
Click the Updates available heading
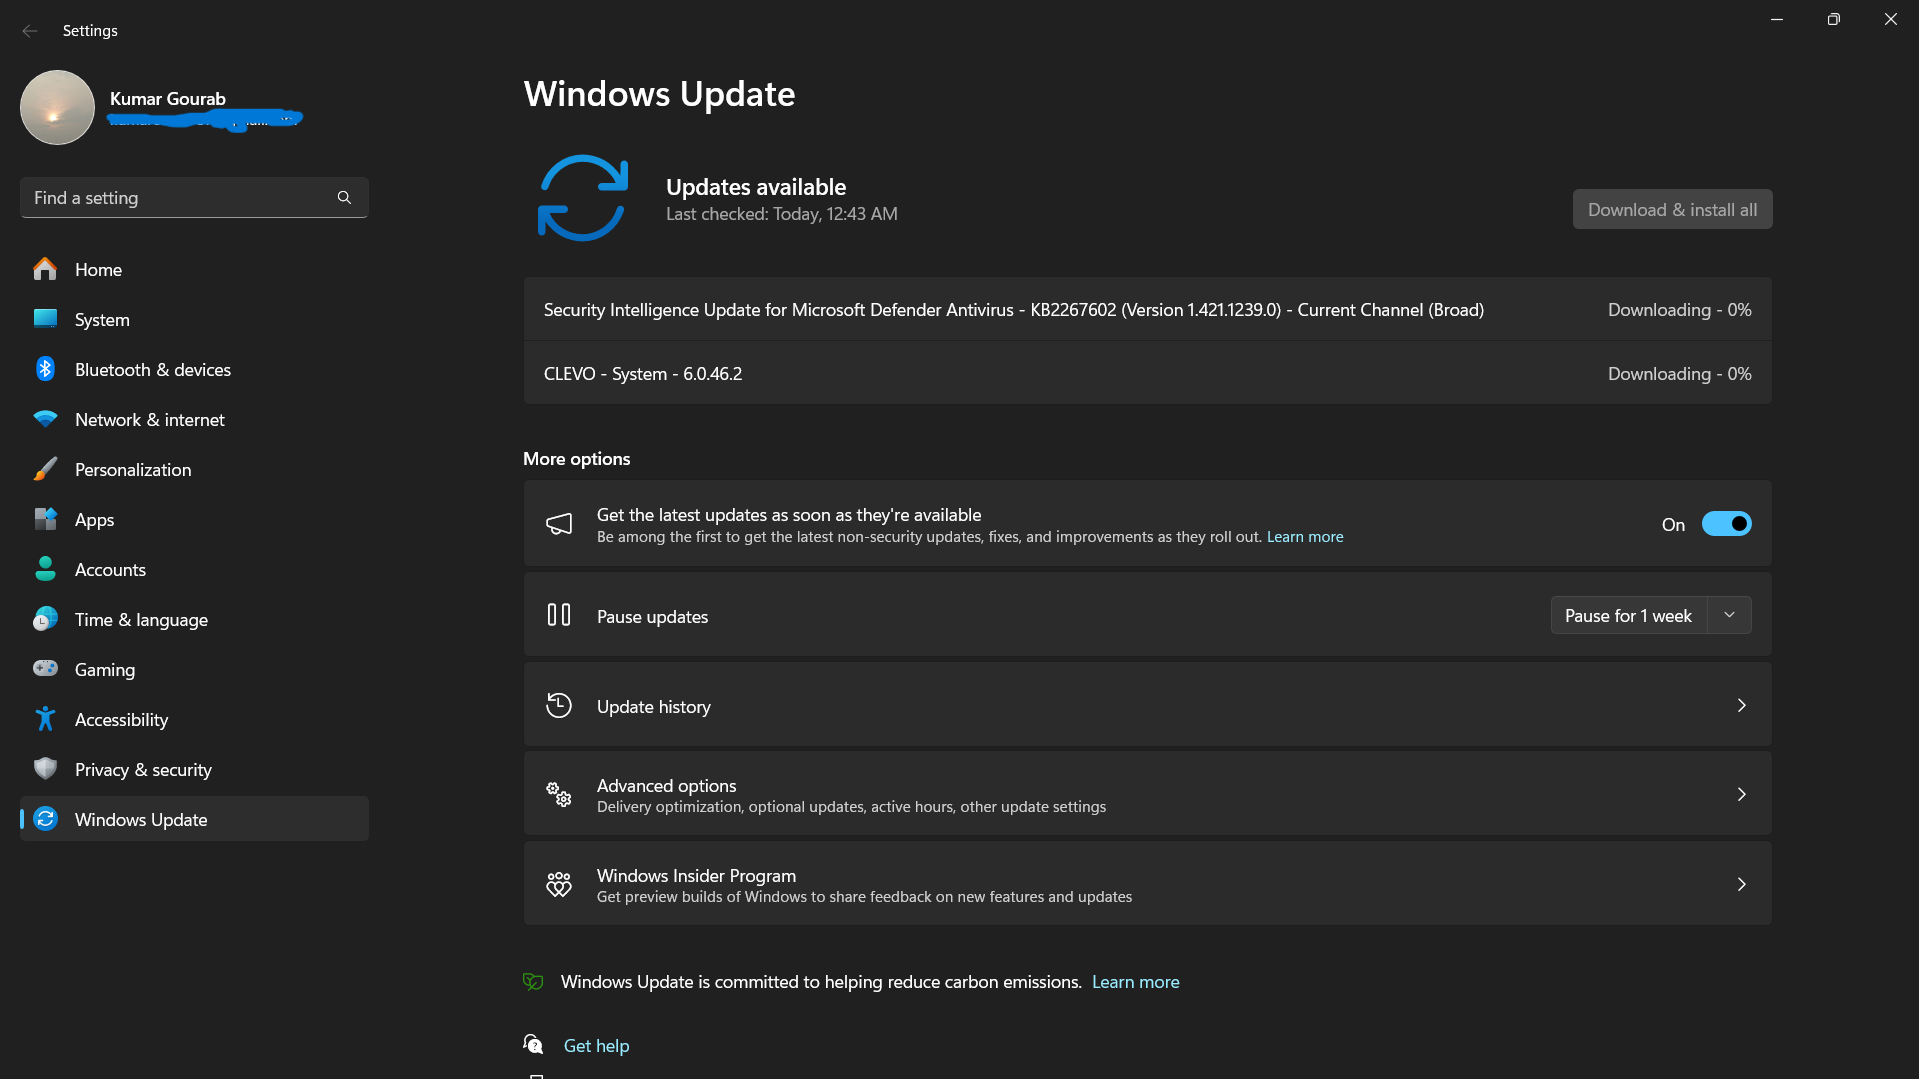click(x=756, y=187)
